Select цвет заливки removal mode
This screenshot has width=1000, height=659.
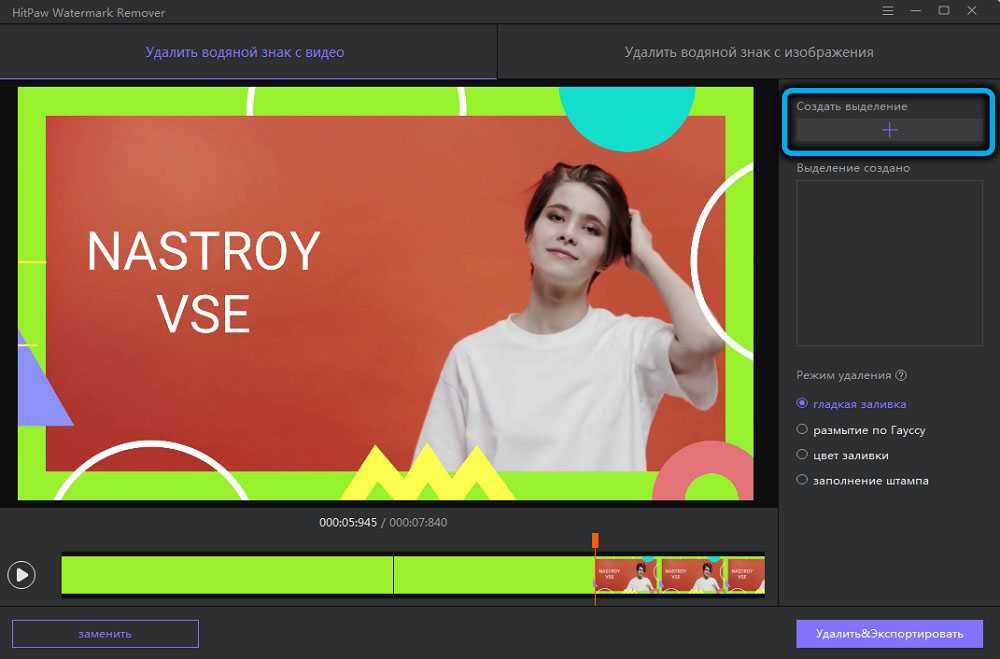coord(802,455)
